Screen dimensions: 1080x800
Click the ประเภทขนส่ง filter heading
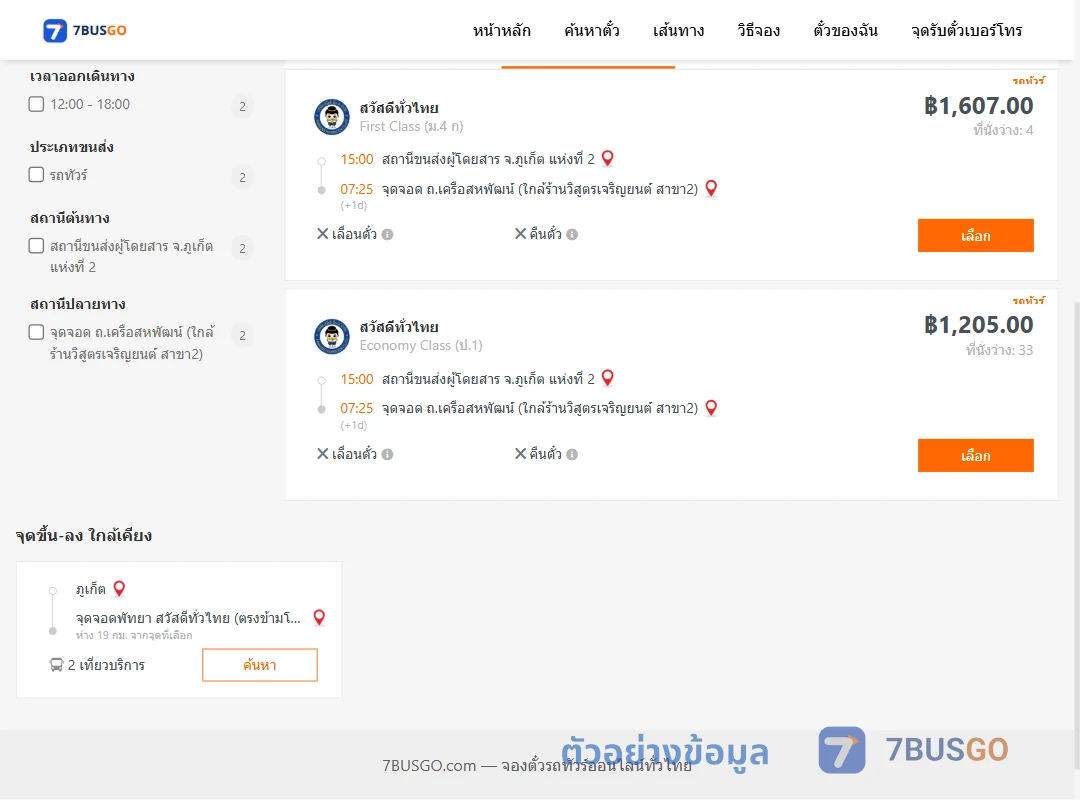pyautogui.click(x=72, y=147)
